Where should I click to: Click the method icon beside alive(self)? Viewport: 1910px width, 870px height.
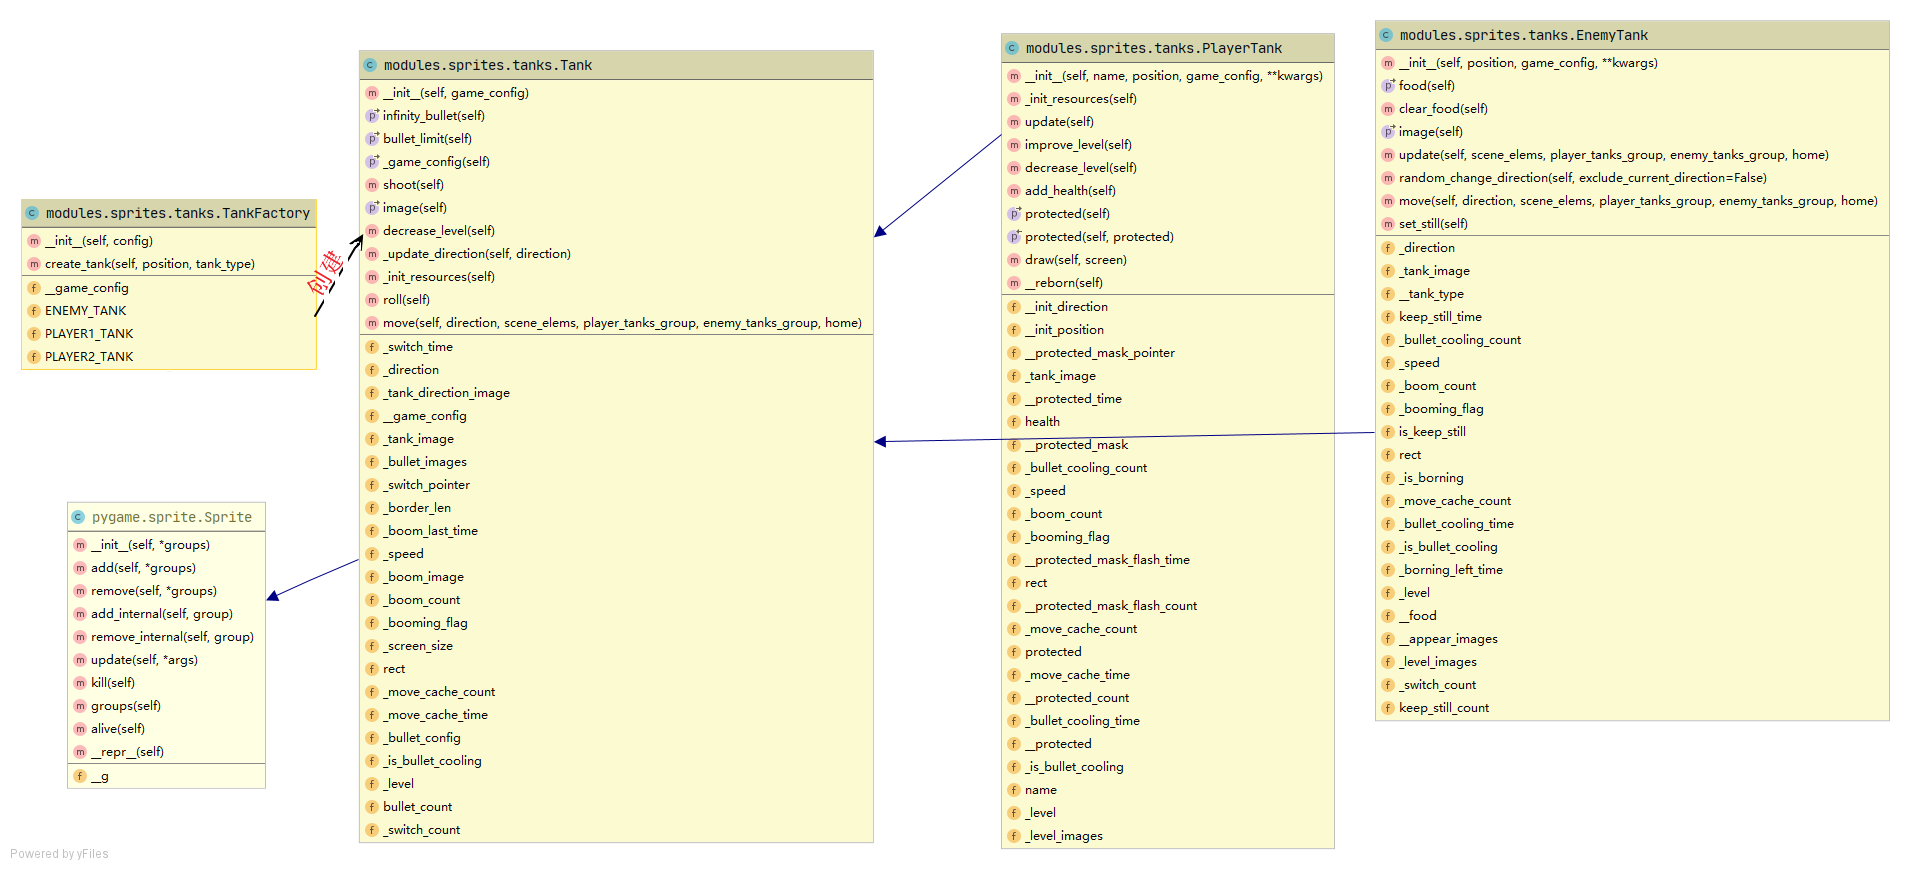pyautogui.click(x=80, y=729)
